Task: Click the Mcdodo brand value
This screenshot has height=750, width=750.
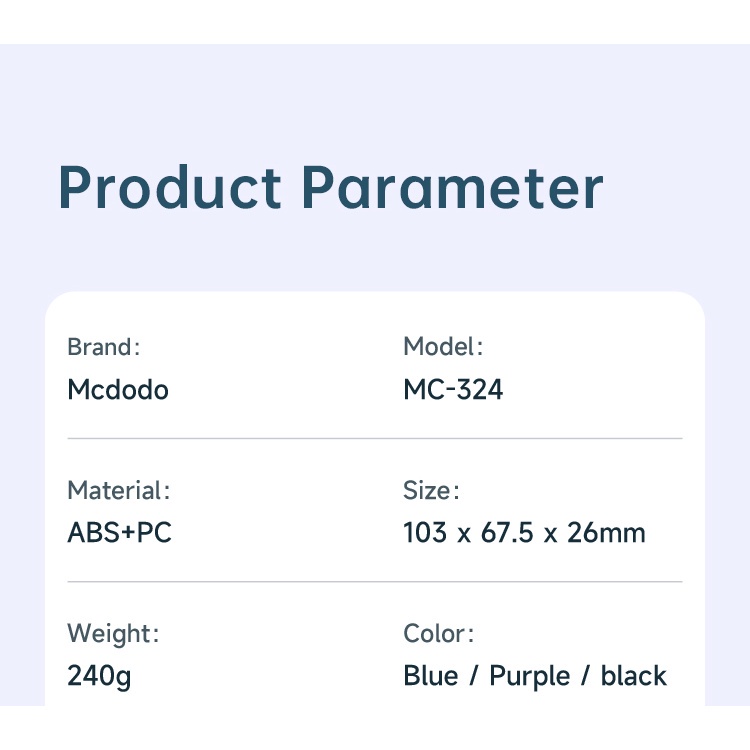Action: [x=118, y=389]
